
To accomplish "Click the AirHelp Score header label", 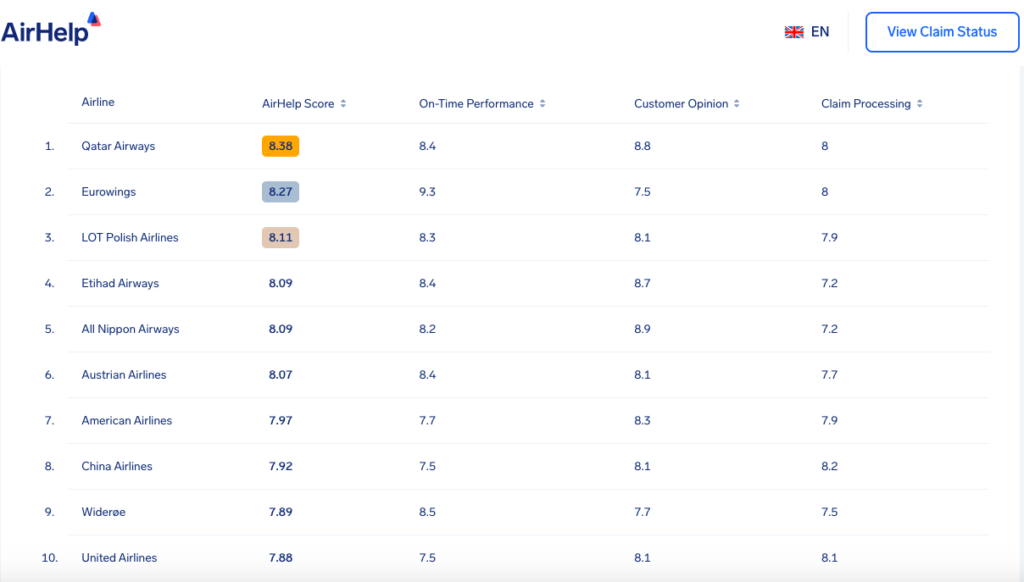I will [x=298, y=104].
